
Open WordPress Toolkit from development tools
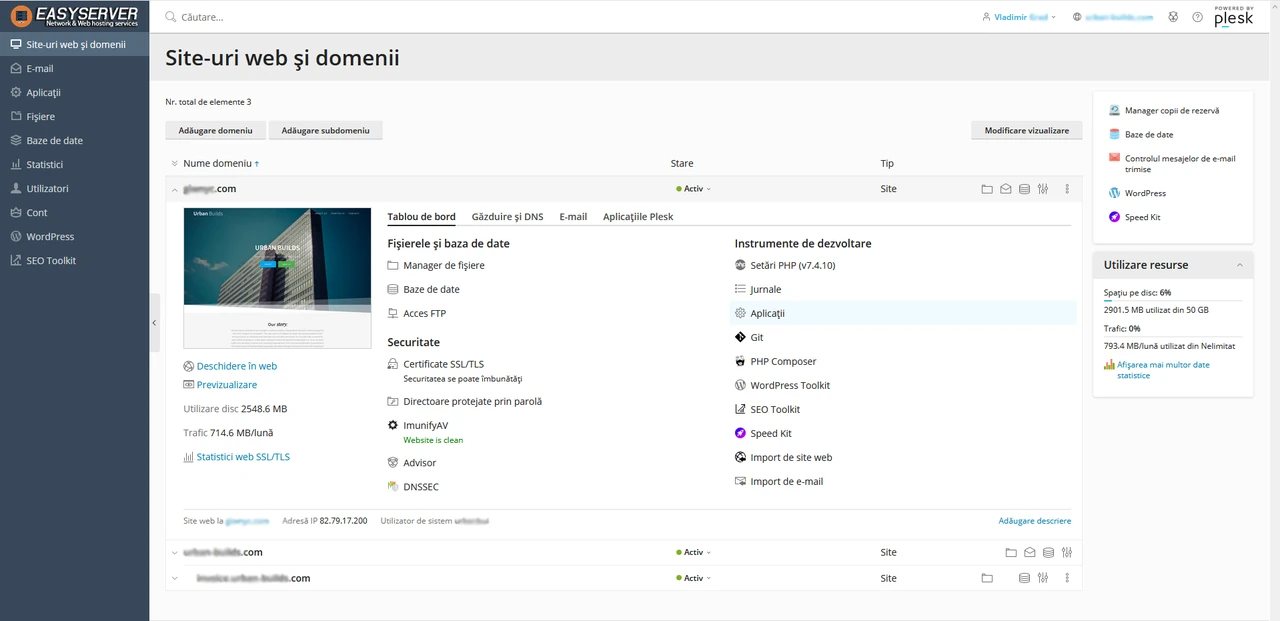[x=789, y=385]
